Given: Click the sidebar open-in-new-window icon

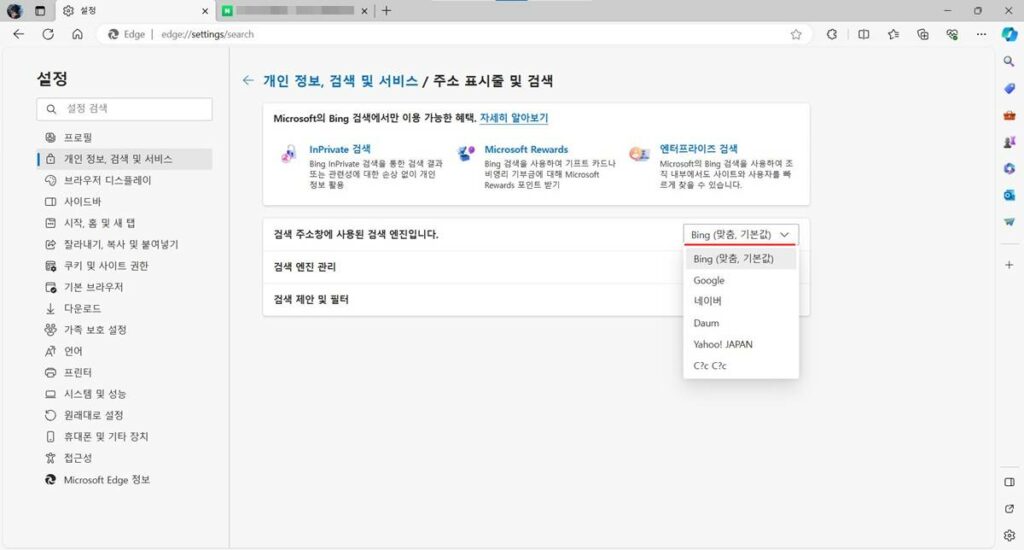Looking at the screenshot, I should [1009, 509].
